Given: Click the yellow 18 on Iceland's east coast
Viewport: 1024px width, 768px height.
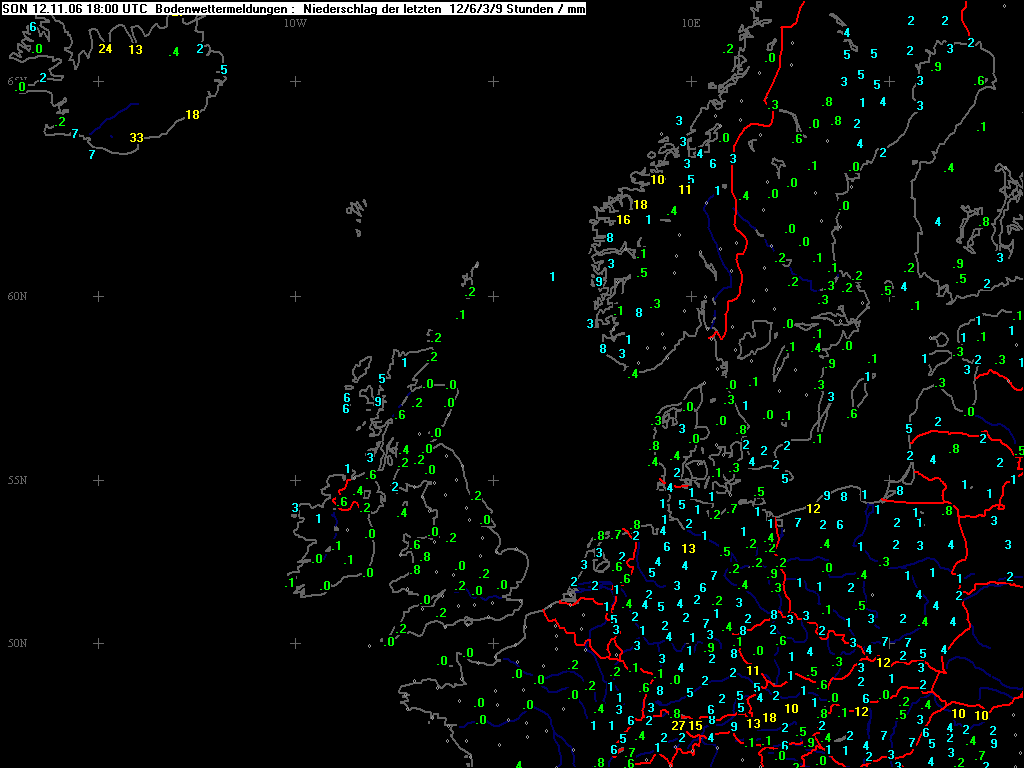Looking at the screenshot, I should [x=193, y=115].
